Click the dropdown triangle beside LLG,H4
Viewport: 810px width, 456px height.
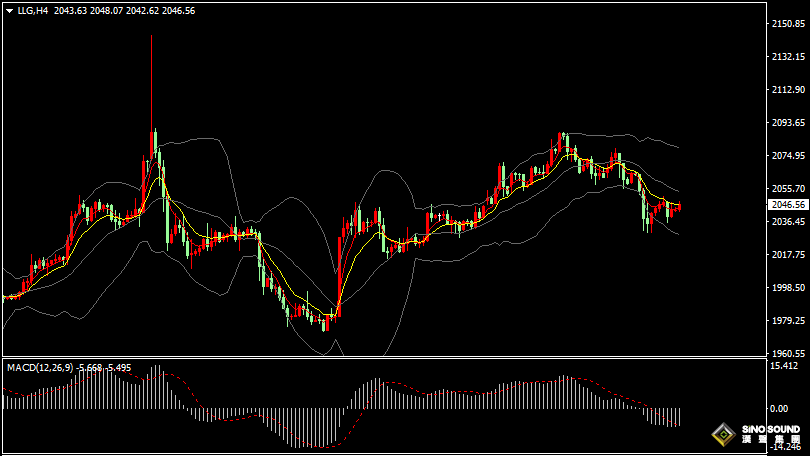[9, 10]
